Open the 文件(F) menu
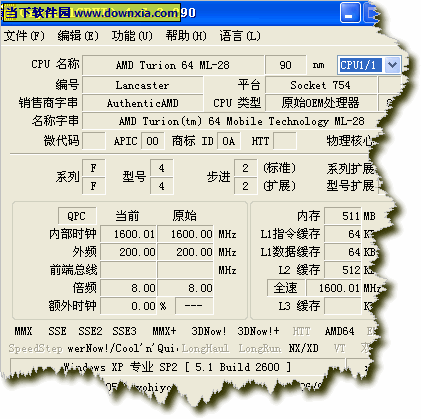The image size is (421, 419). click(x=24, y=36)
